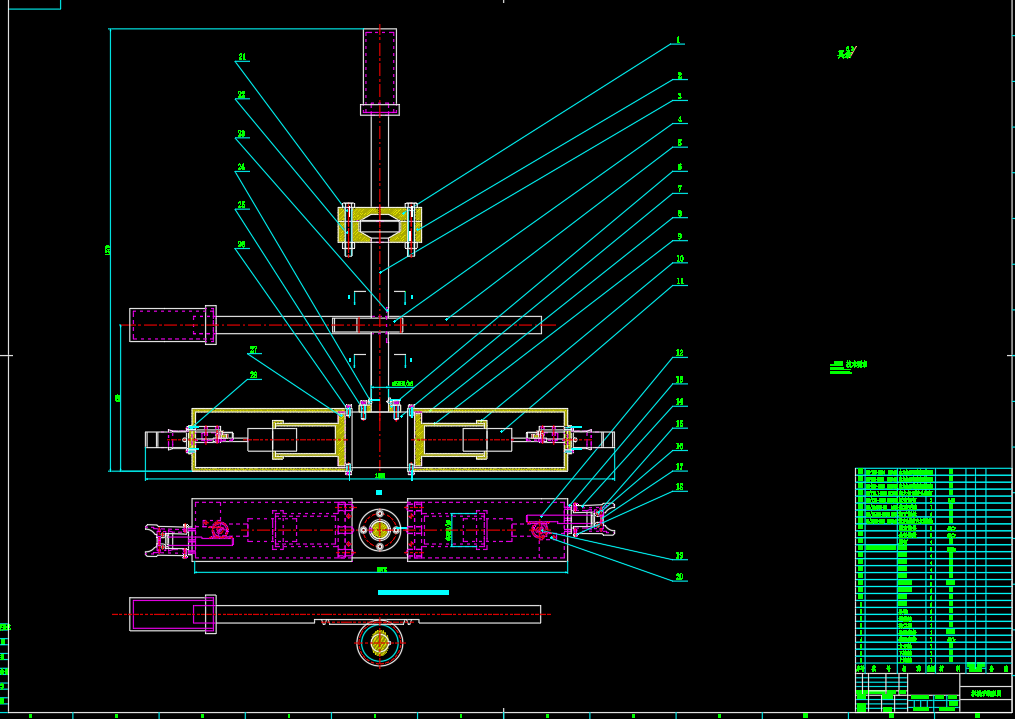Image resolution: width=1015 pixels, height=719 pixels.
Task: Click part callout number 6
Action: pyautogui.click(x=680, y=167)
